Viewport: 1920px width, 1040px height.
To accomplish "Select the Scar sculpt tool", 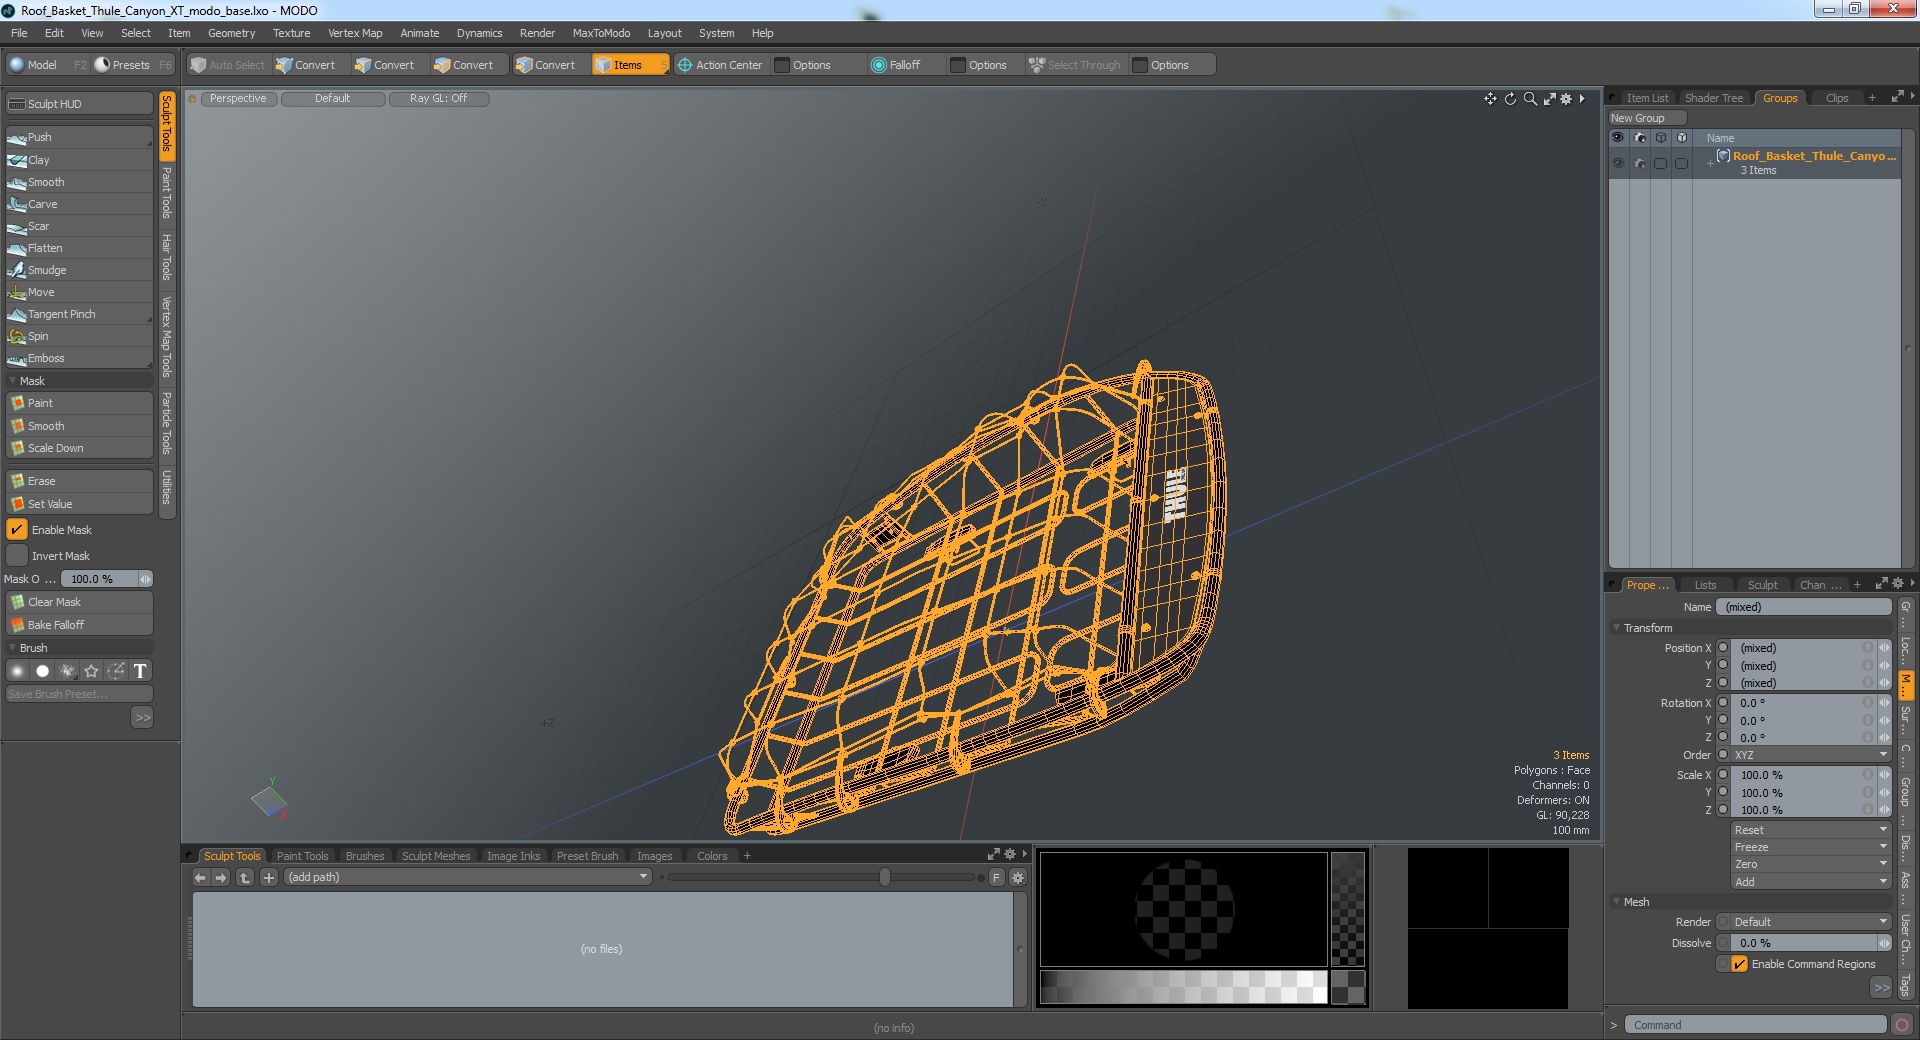I will [x=79, y=226].
